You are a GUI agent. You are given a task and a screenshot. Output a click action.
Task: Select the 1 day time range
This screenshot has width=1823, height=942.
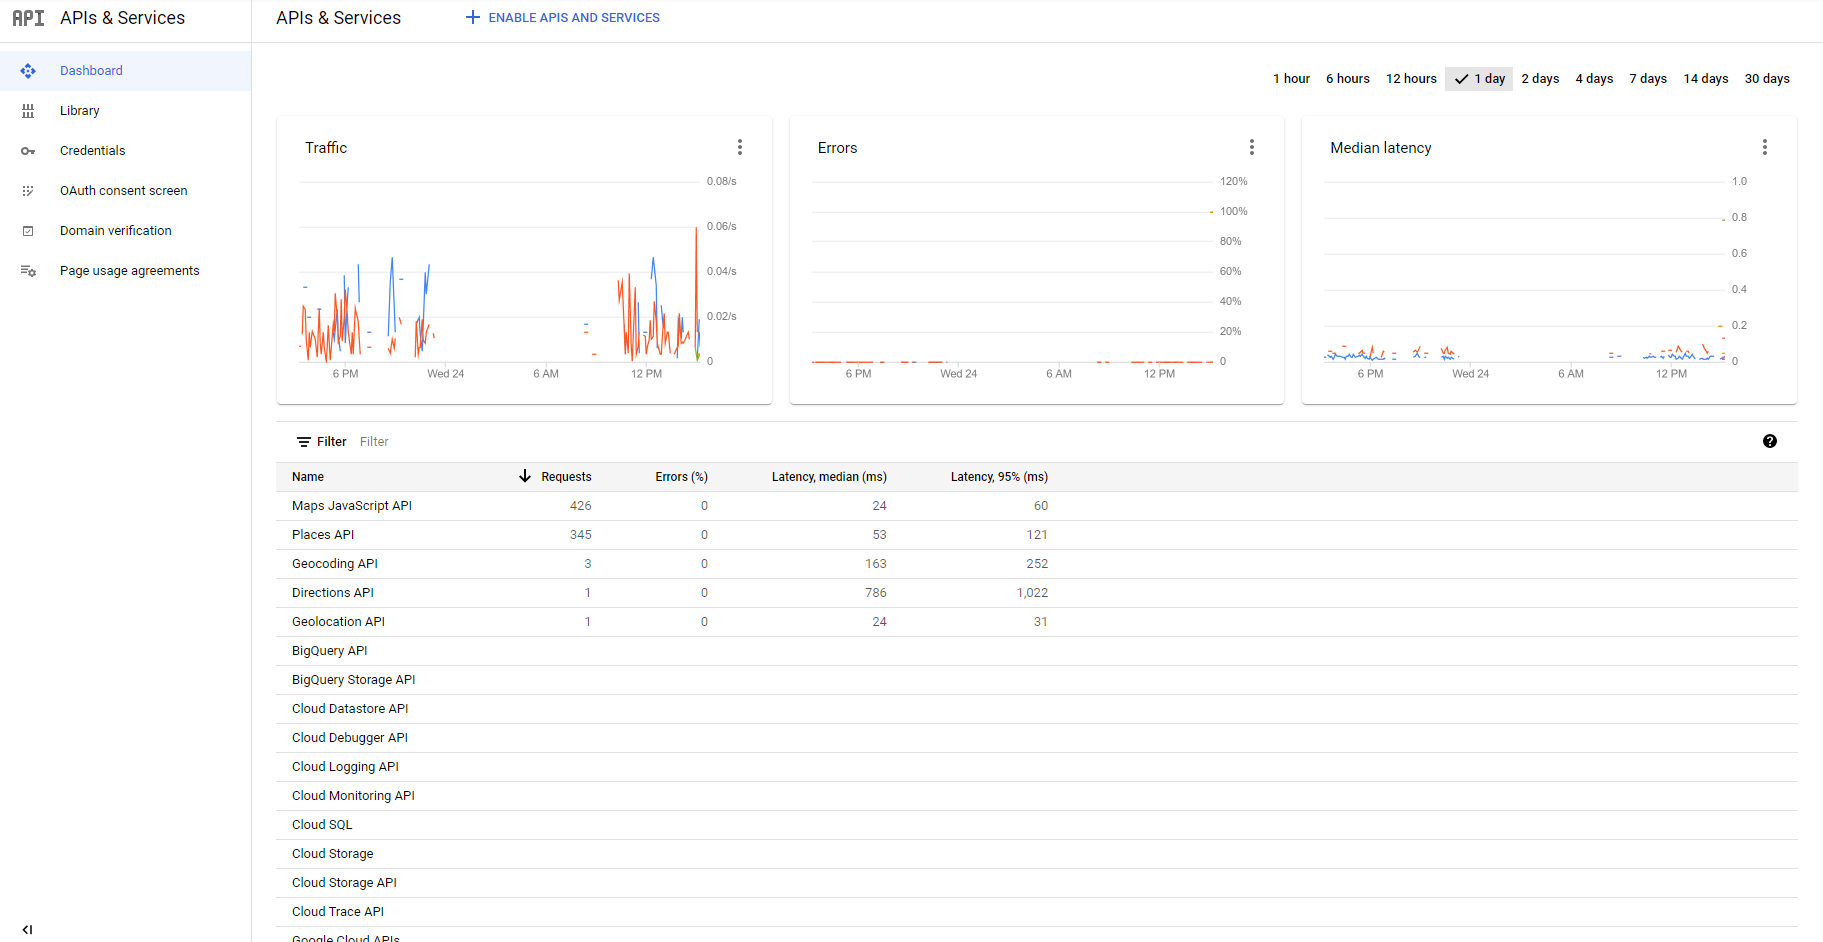1479,79
